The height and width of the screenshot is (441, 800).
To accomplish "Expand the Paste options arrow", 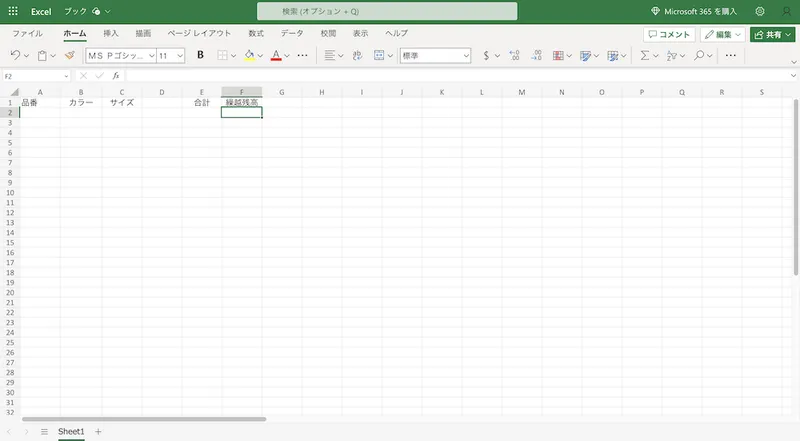I will (53, 56).
